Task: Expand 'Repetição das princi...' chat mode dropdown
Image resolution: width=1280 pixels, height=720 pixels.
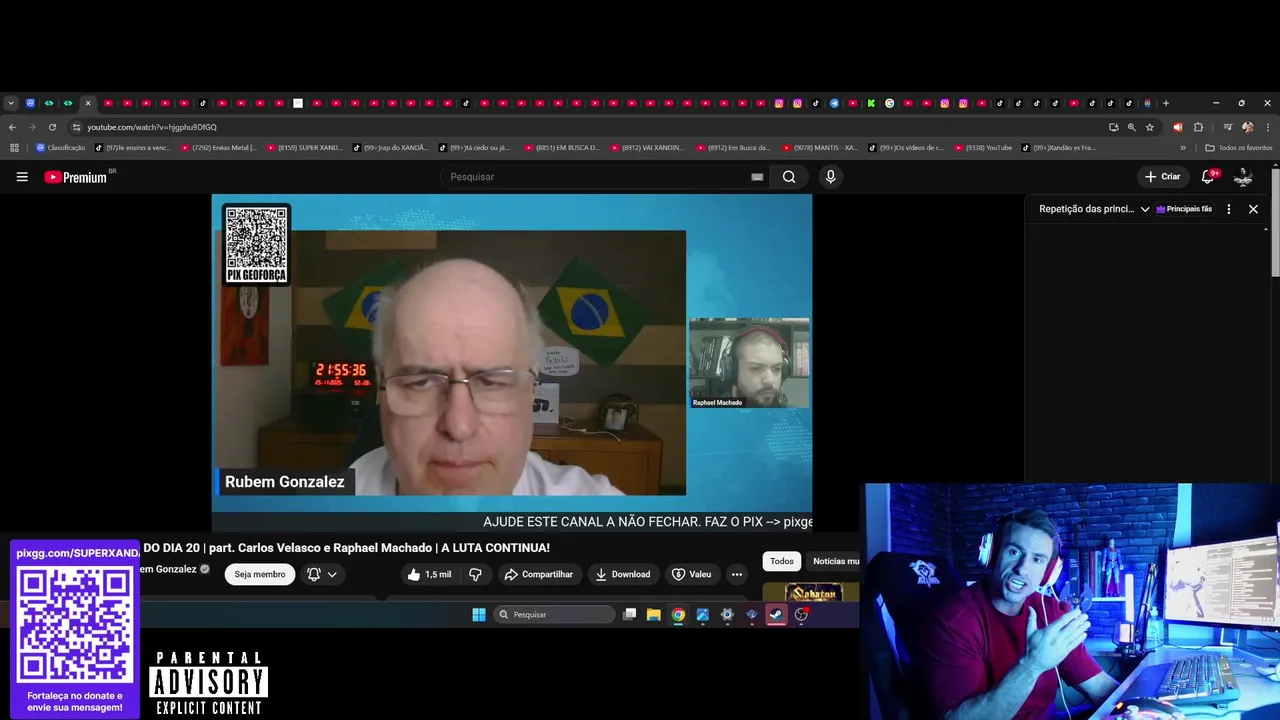Action: (x=1094, y=209)
